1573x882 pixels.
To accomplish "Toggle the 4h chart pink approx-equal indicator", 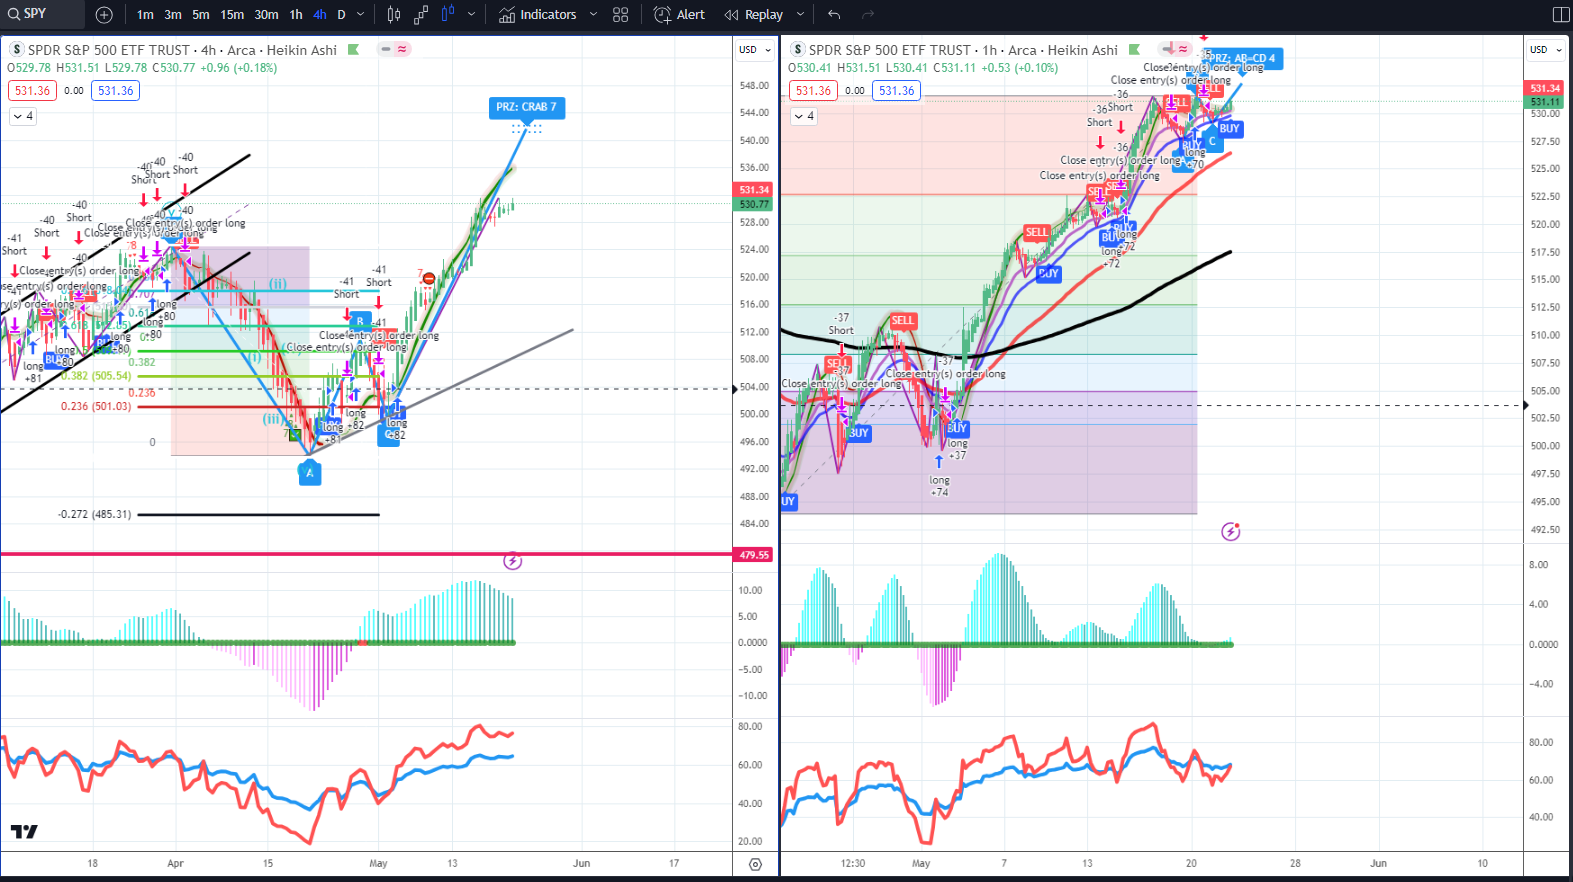I will 402,49.
